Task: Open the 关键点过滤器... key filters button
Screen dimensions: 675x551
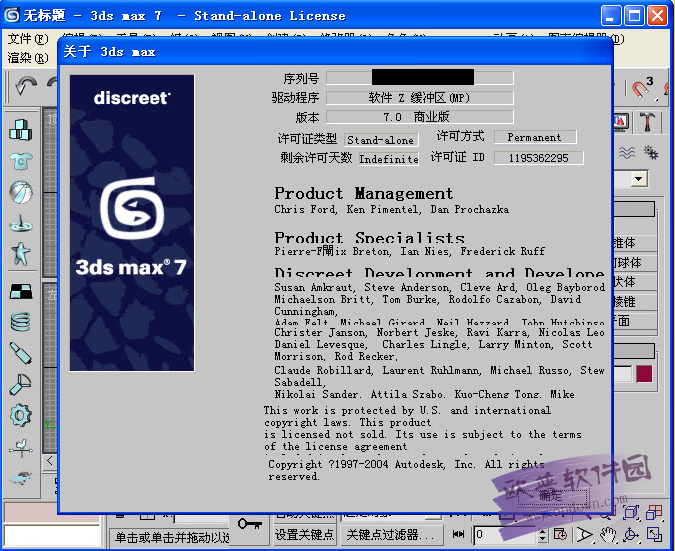Action: tap(391, 535)
